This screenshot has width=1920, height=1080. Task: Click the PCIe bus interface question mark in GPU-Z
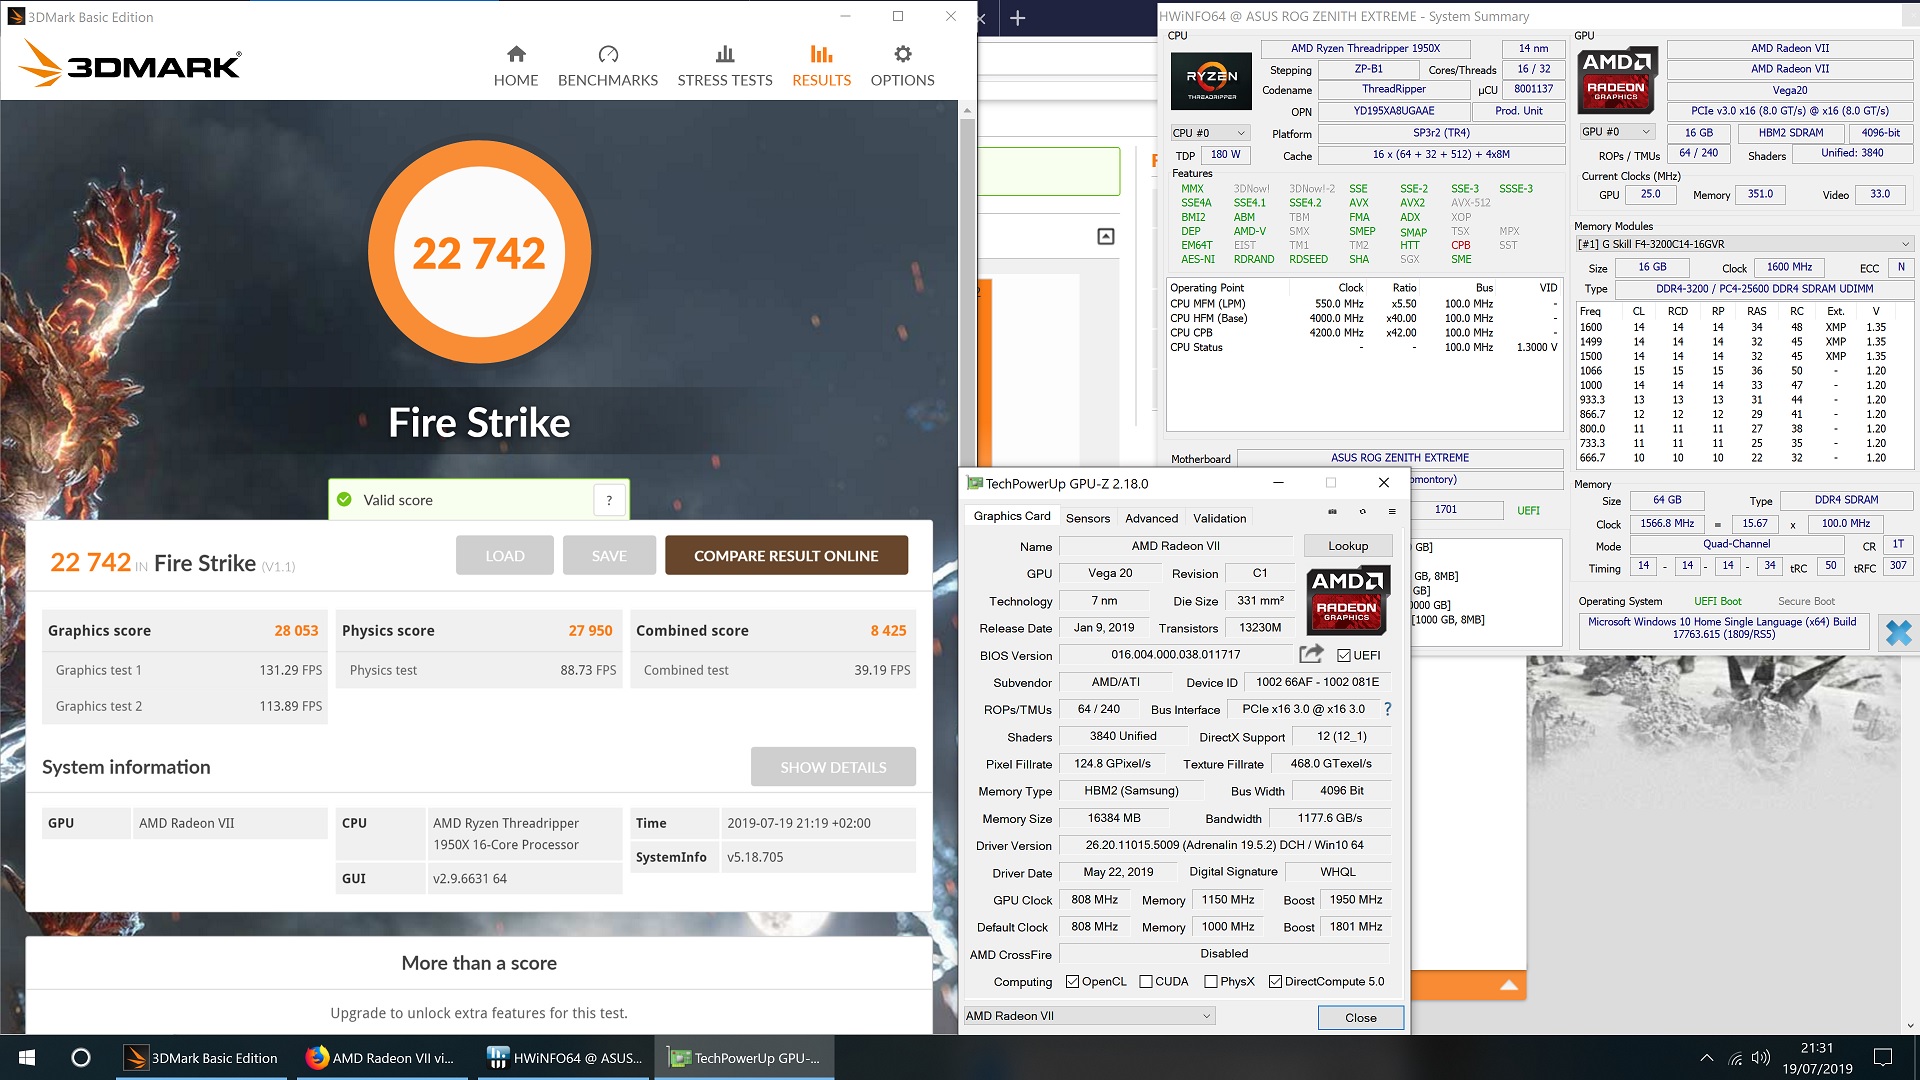(x=1387, y=709)
